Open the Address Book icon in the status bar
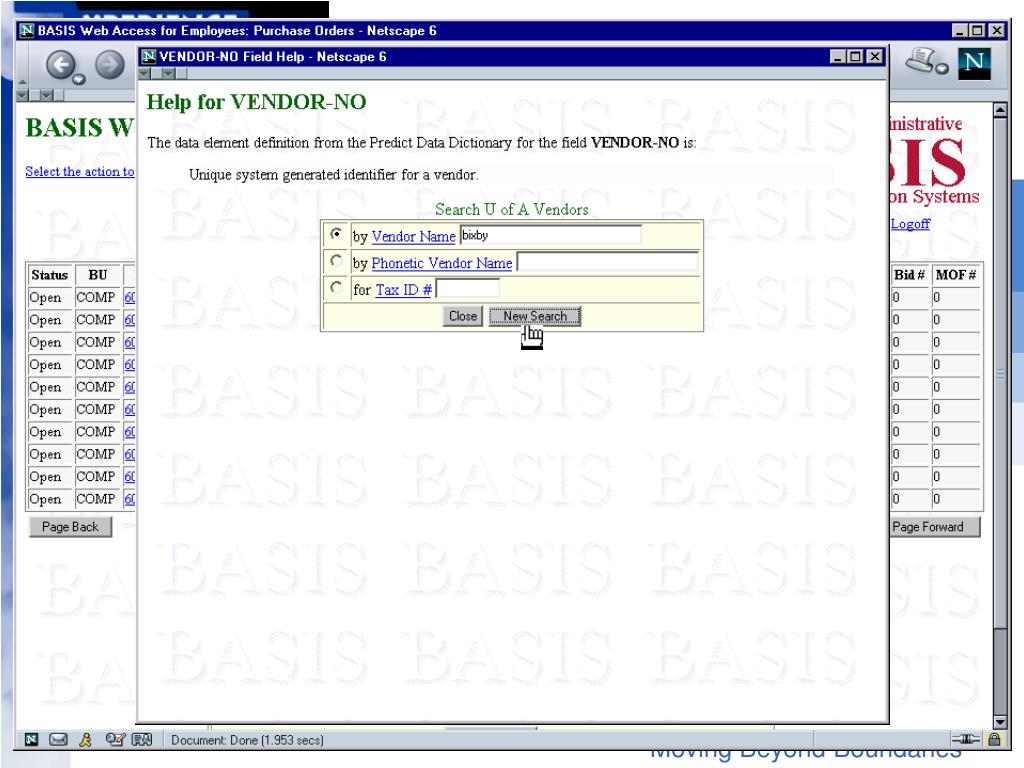This screenshot has height=768, width=1024. coord(142,739)
